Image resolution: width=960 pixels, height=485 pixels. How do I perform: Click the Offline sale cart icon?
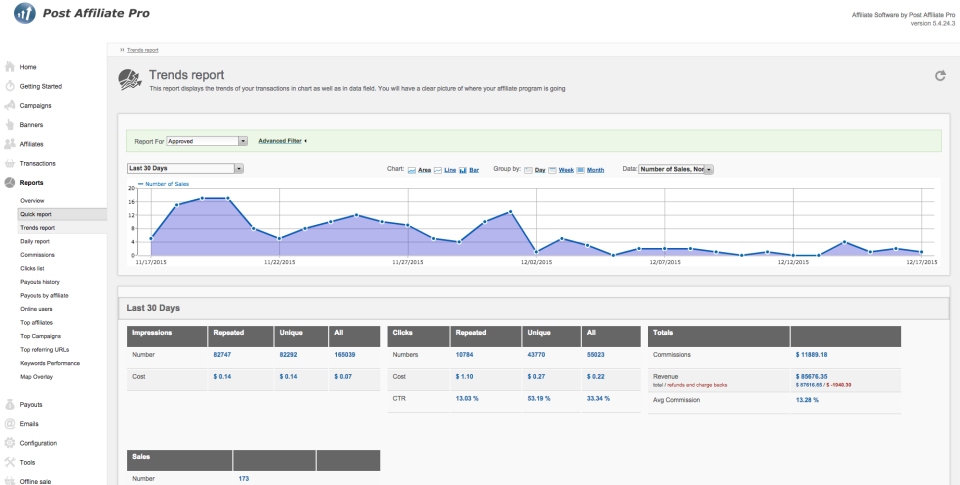click(x=10, y=481)
